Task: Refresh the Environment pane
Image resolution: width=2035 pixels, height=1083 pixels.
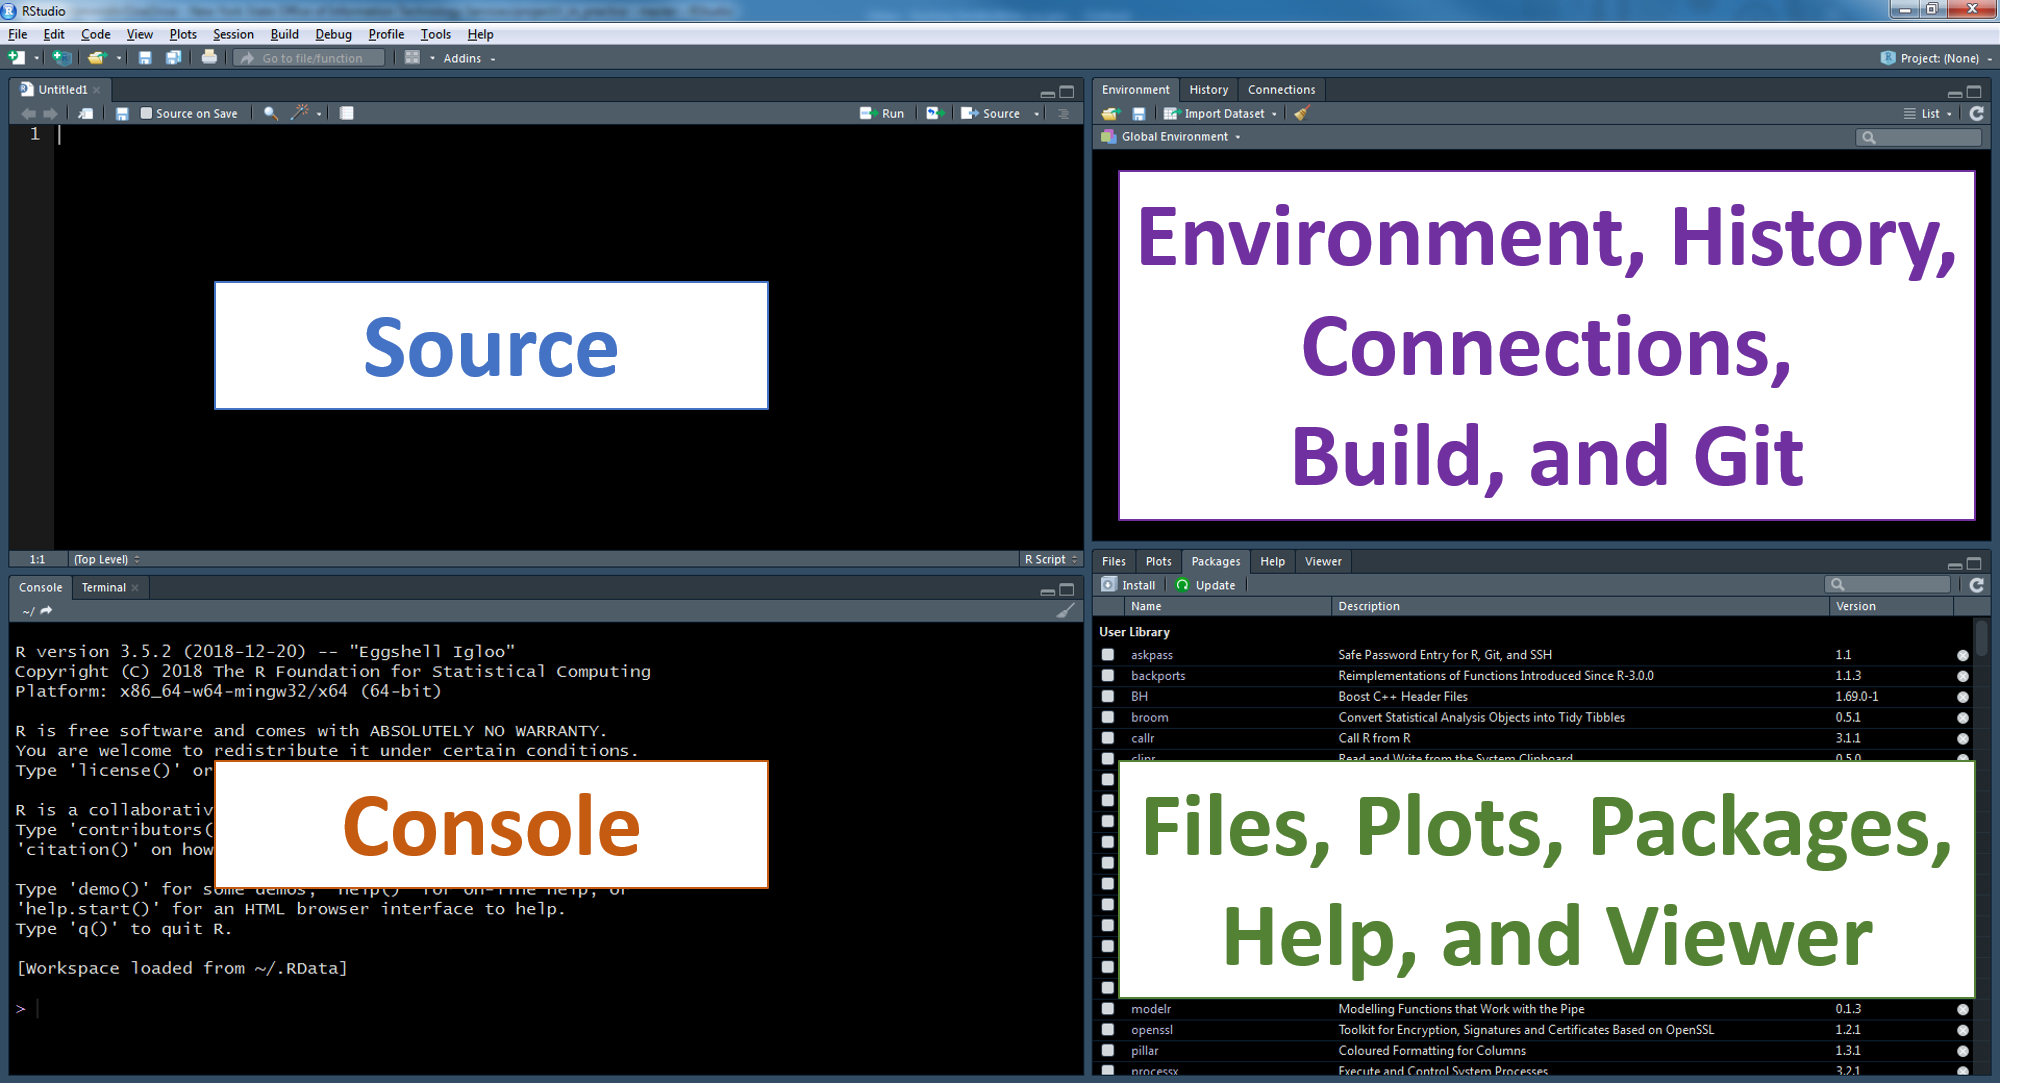Action: [1976, 114]
